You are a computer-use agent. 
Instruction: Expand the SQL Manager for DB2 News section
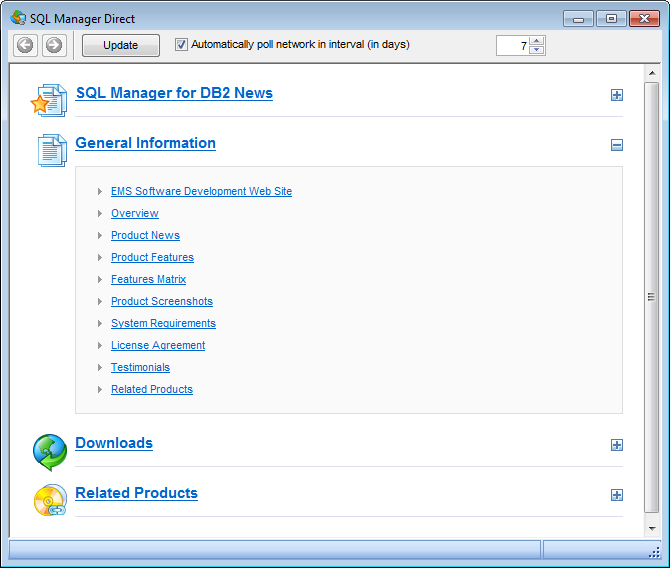(617, 95)
